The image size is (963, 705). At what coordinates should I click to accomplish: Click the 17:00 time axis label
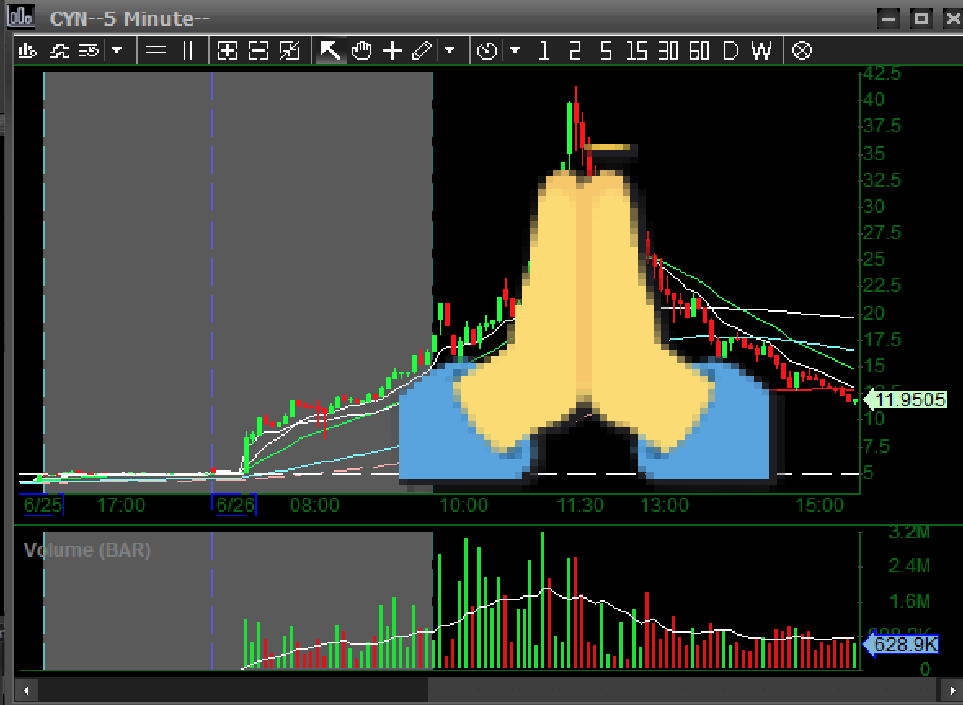click(x=121, y=505)
